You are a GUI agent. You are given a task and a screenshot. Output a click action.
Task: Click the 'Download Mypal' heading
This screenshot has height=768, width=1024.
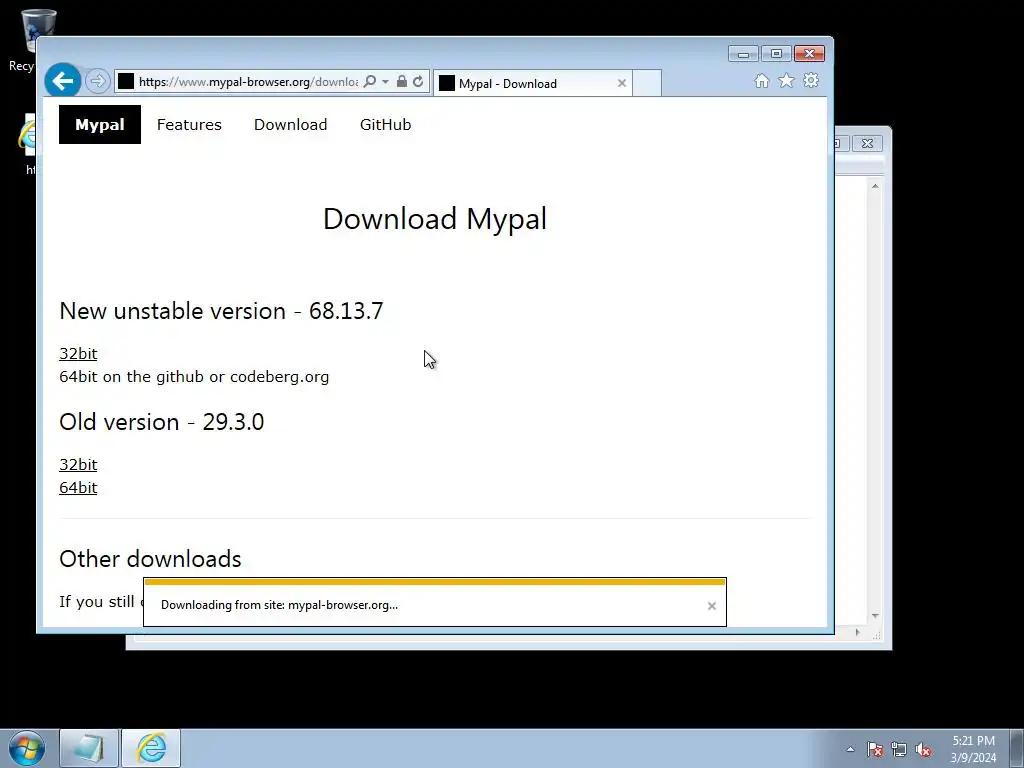tap(435, 218)
